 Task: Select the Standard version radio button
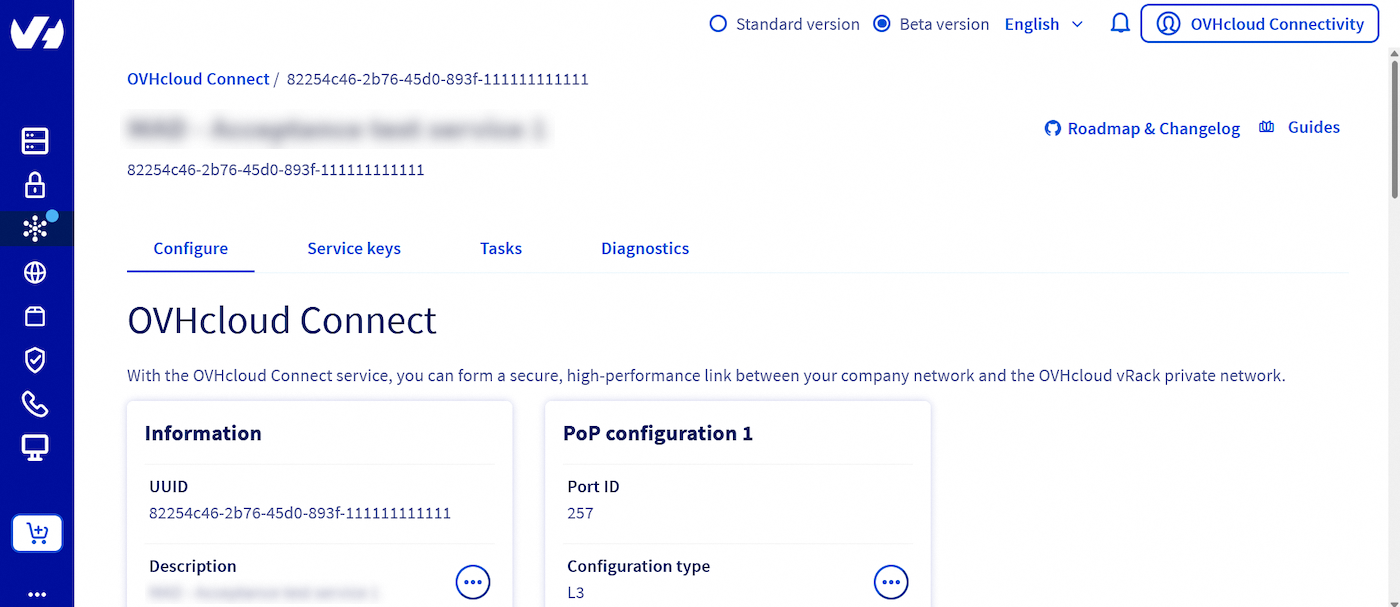pyautogui.click(x=717, y=24)
